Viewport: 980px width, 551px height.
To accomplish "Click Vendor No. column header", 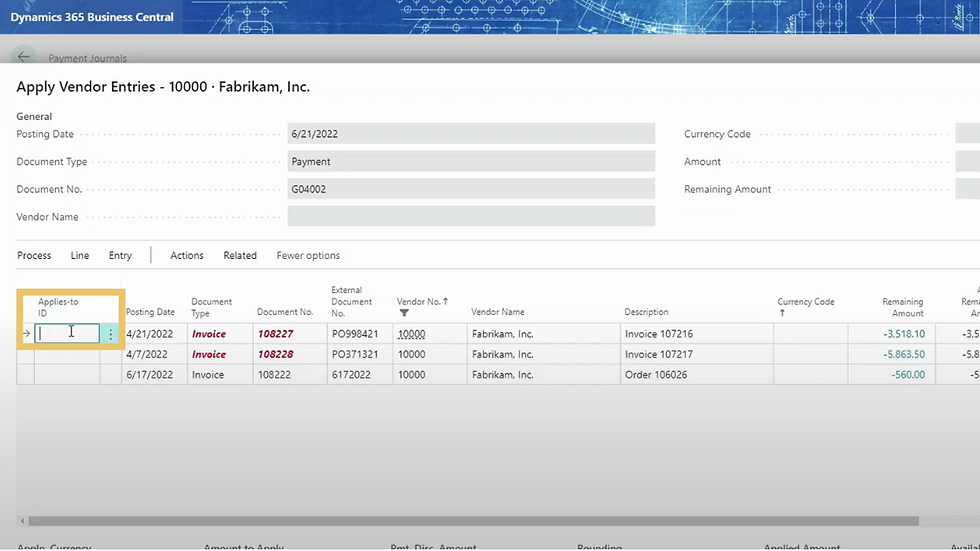I will pyautogui.click(x=422, y=301).
